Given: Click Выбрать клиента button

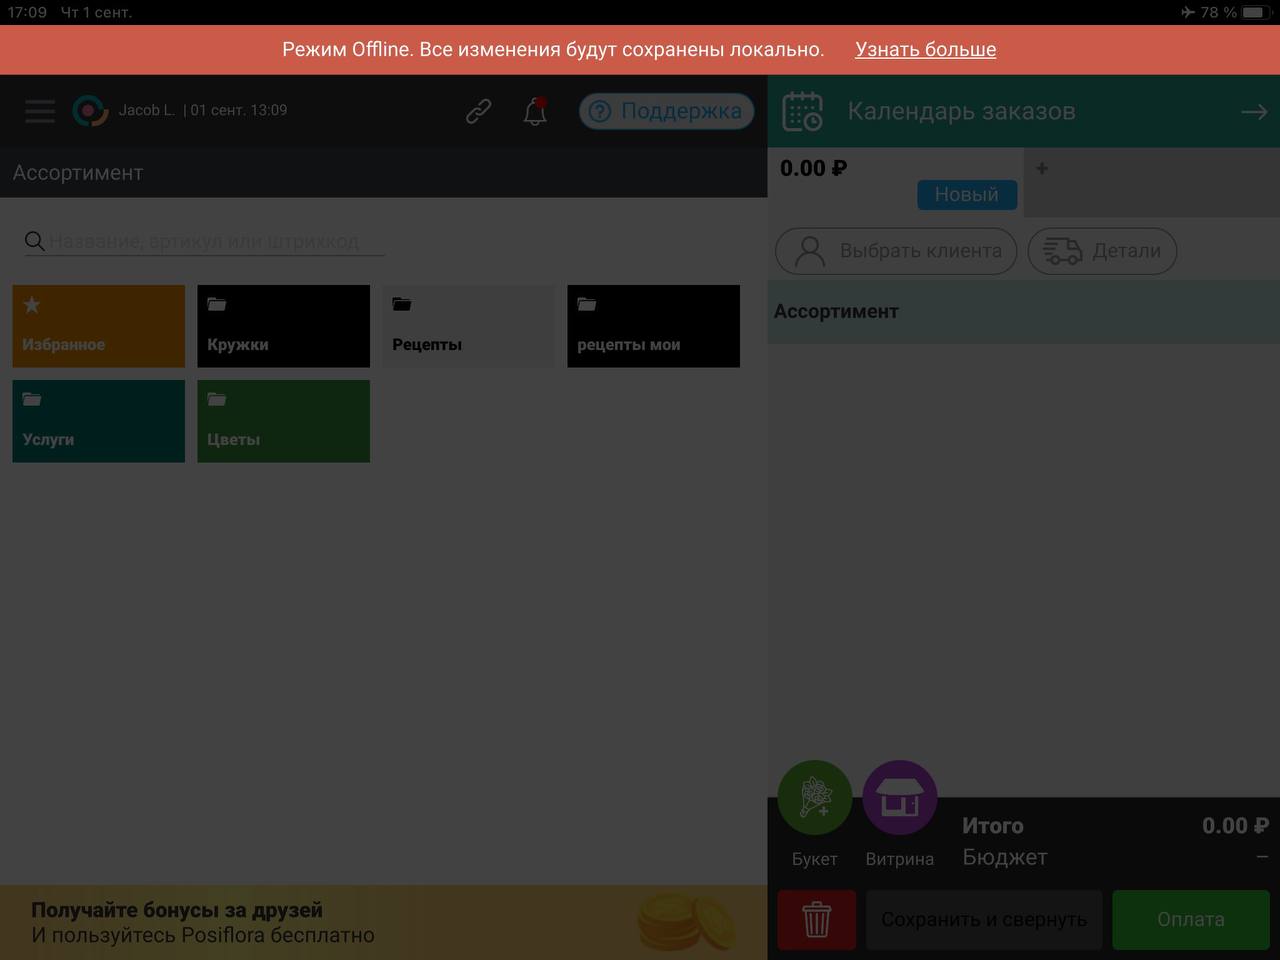Looking at the screenshot, I should pos(896,251).
